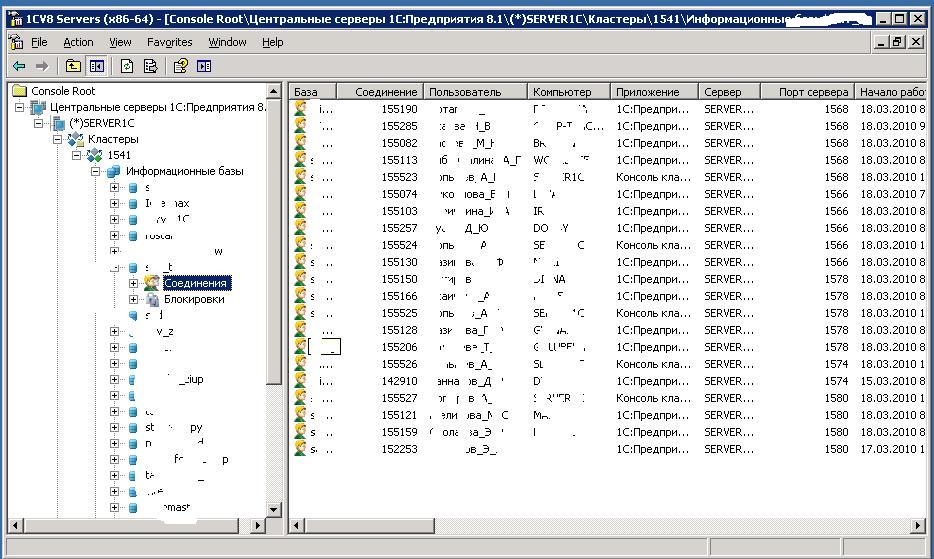Expand the Соединения node
Image resolution: width=934 pixels, height=559 pixels.
[133, 283]
